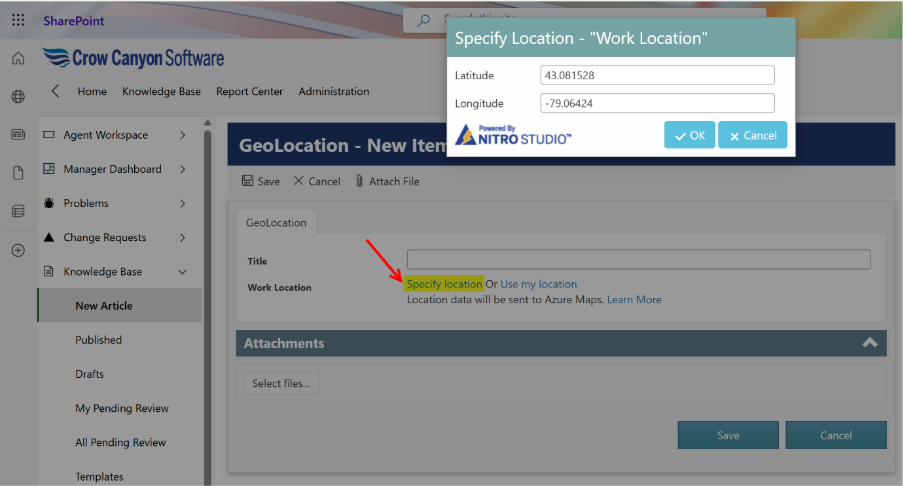Screen dimensions: 903x486
Task: Open the globe sites icon in left rail
Action: (18, 97)
